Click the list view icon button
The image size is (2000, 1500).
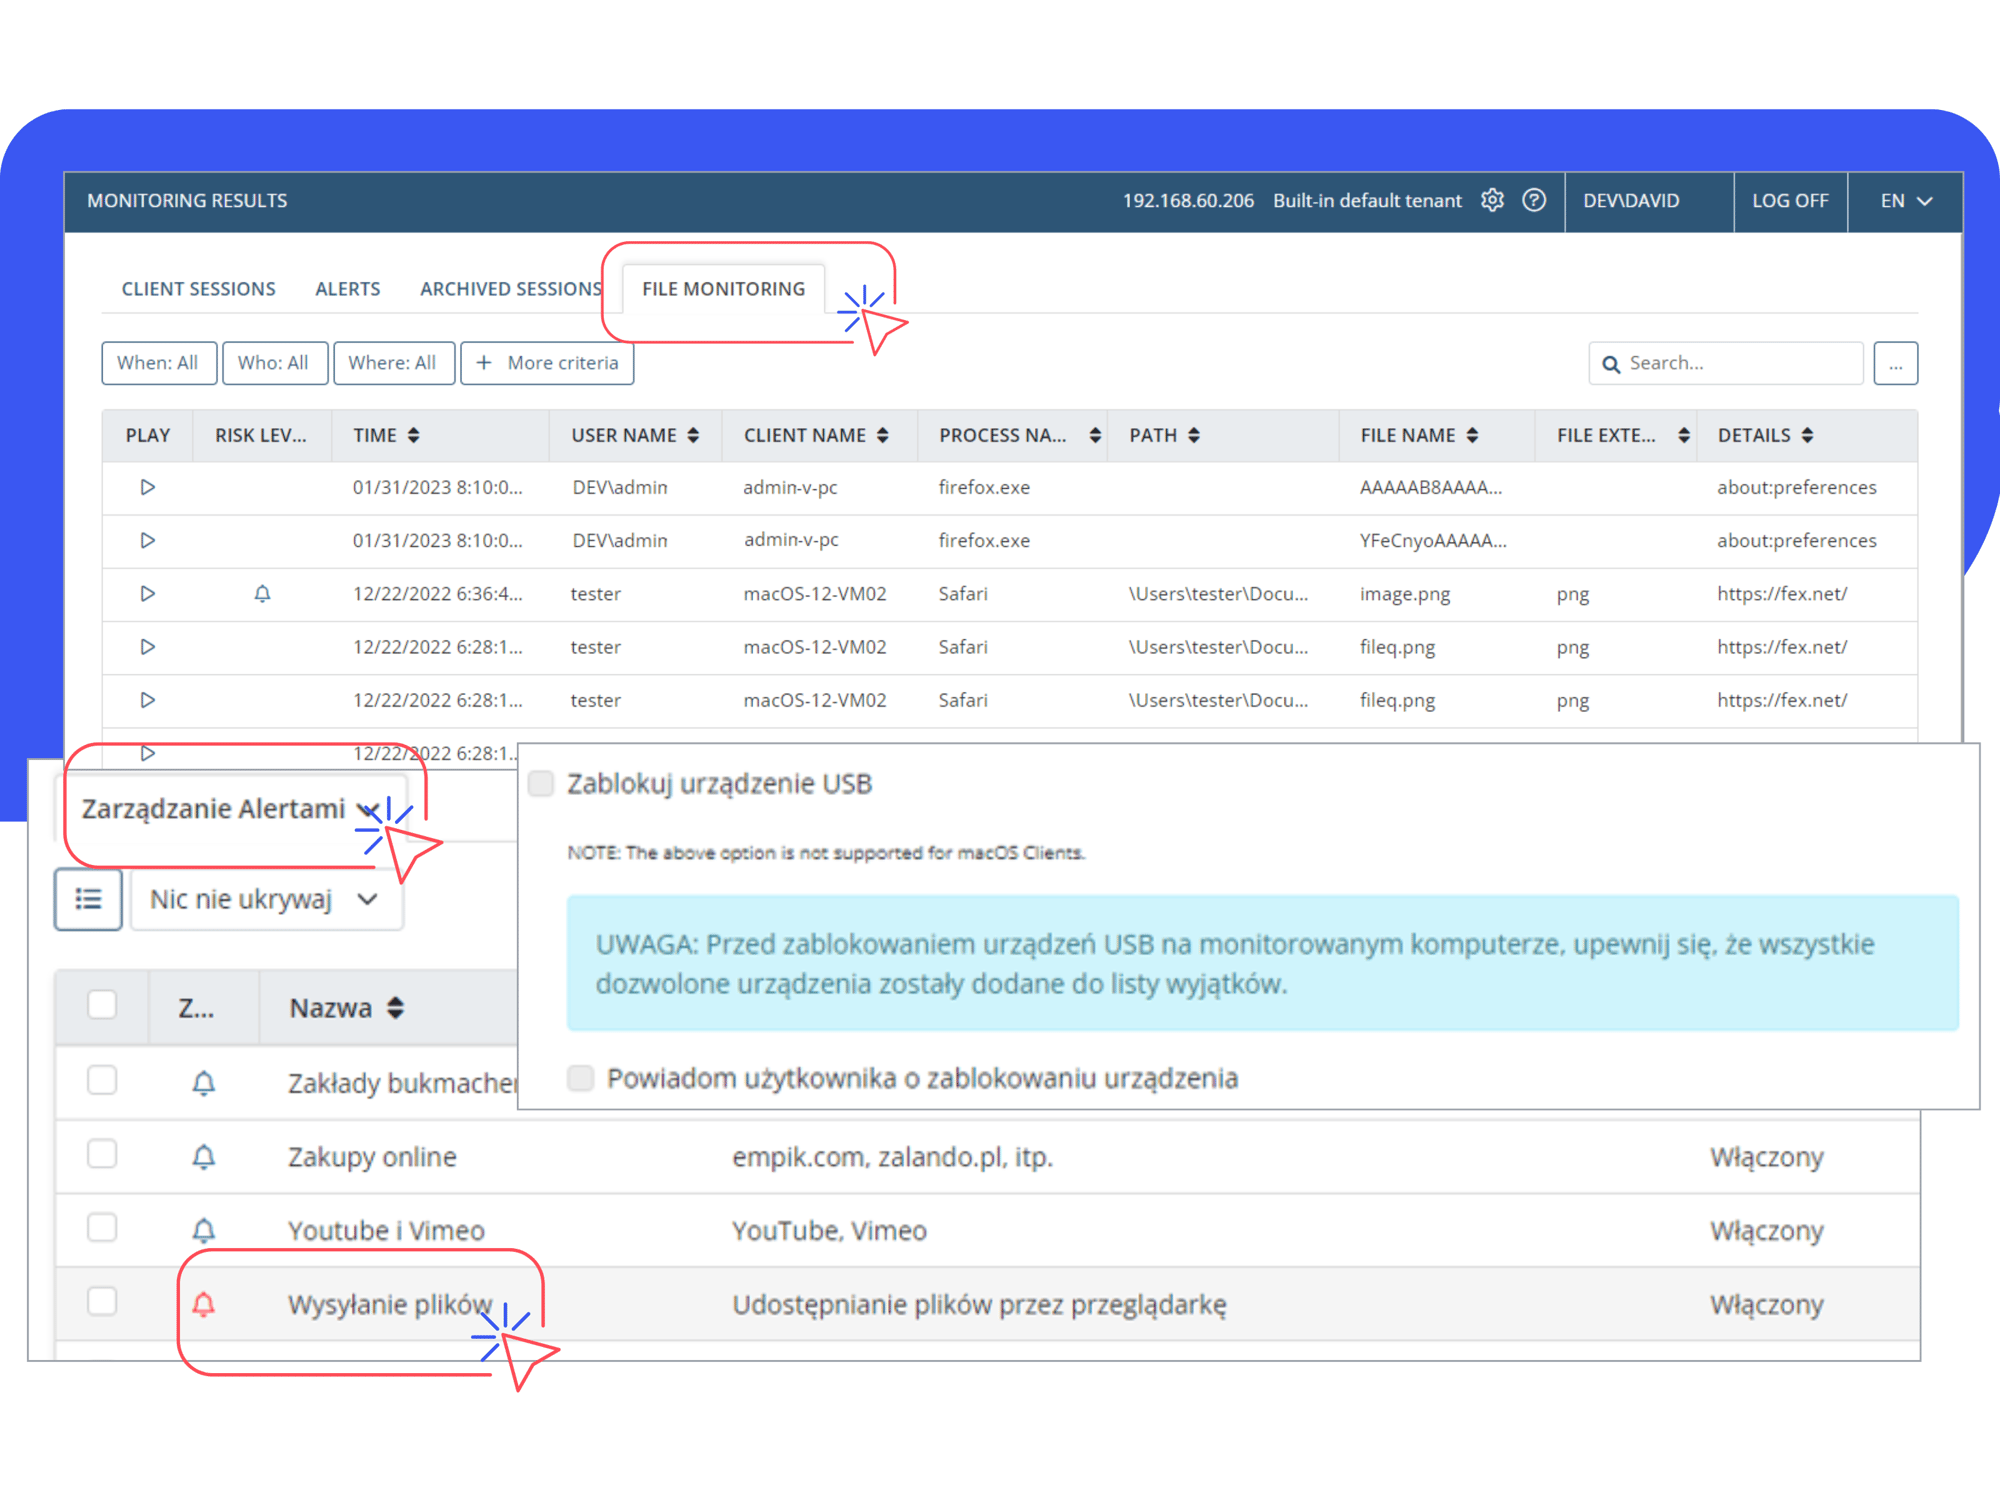(88, 899)
